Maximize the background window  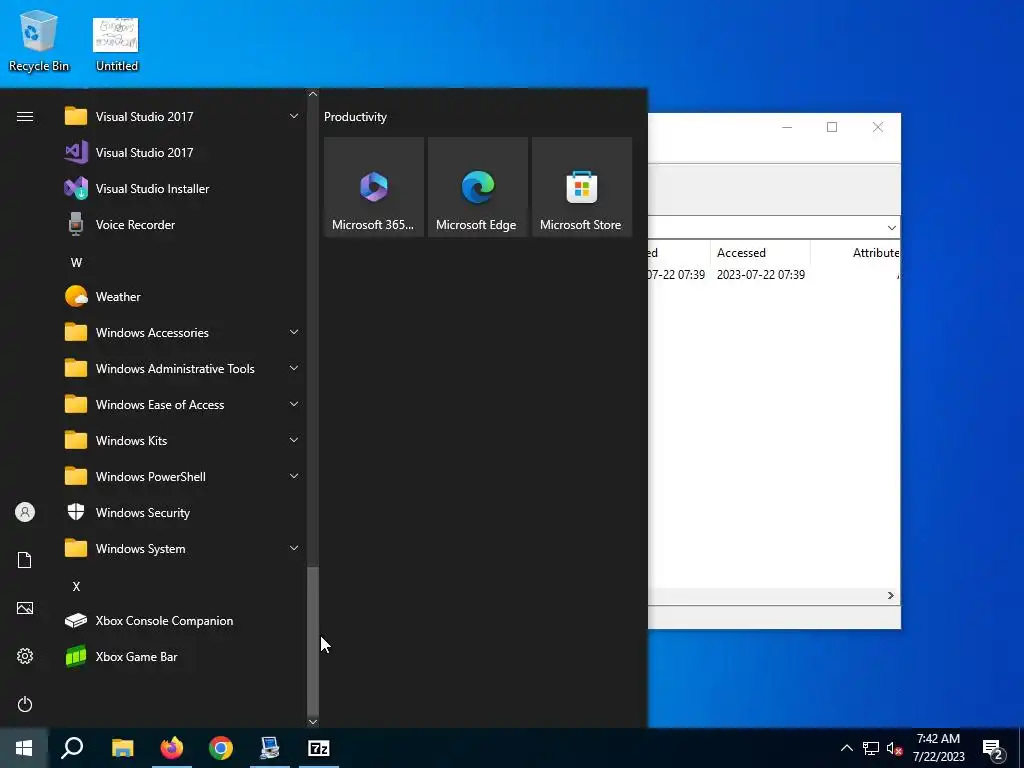click(x=832, y=127)
